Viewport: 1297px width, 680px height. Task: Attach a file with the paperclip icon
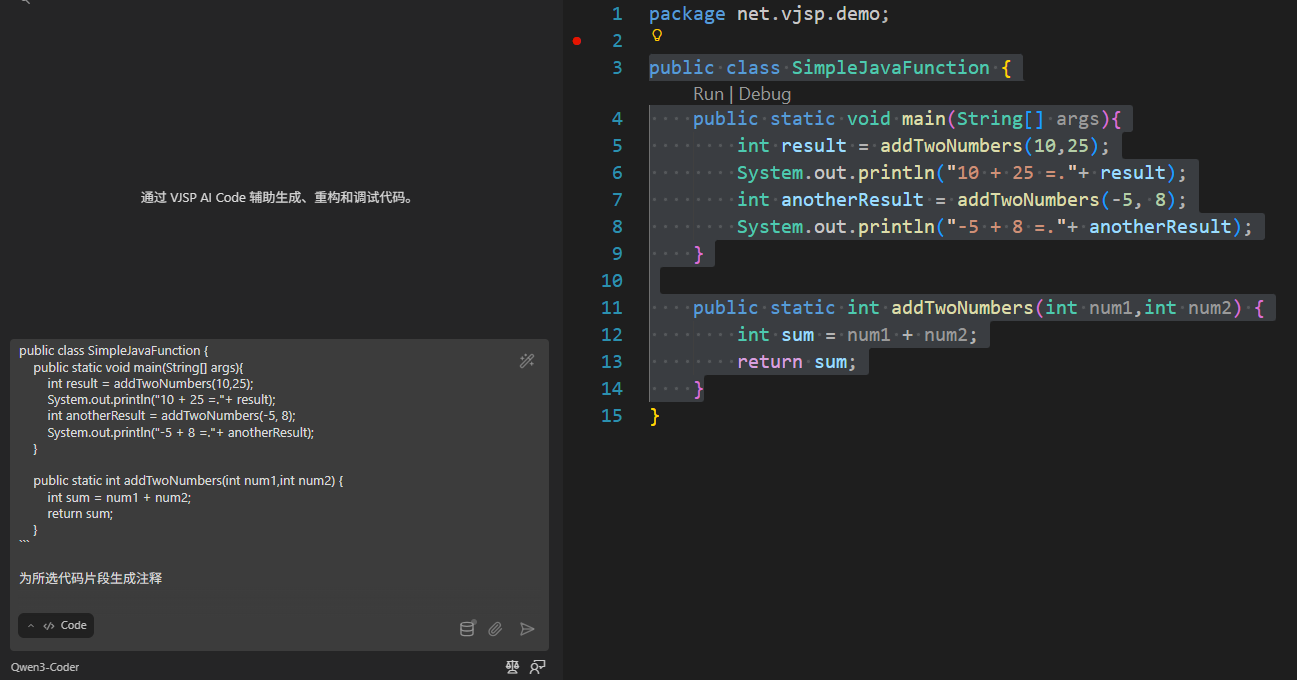[x=495, y=629]
